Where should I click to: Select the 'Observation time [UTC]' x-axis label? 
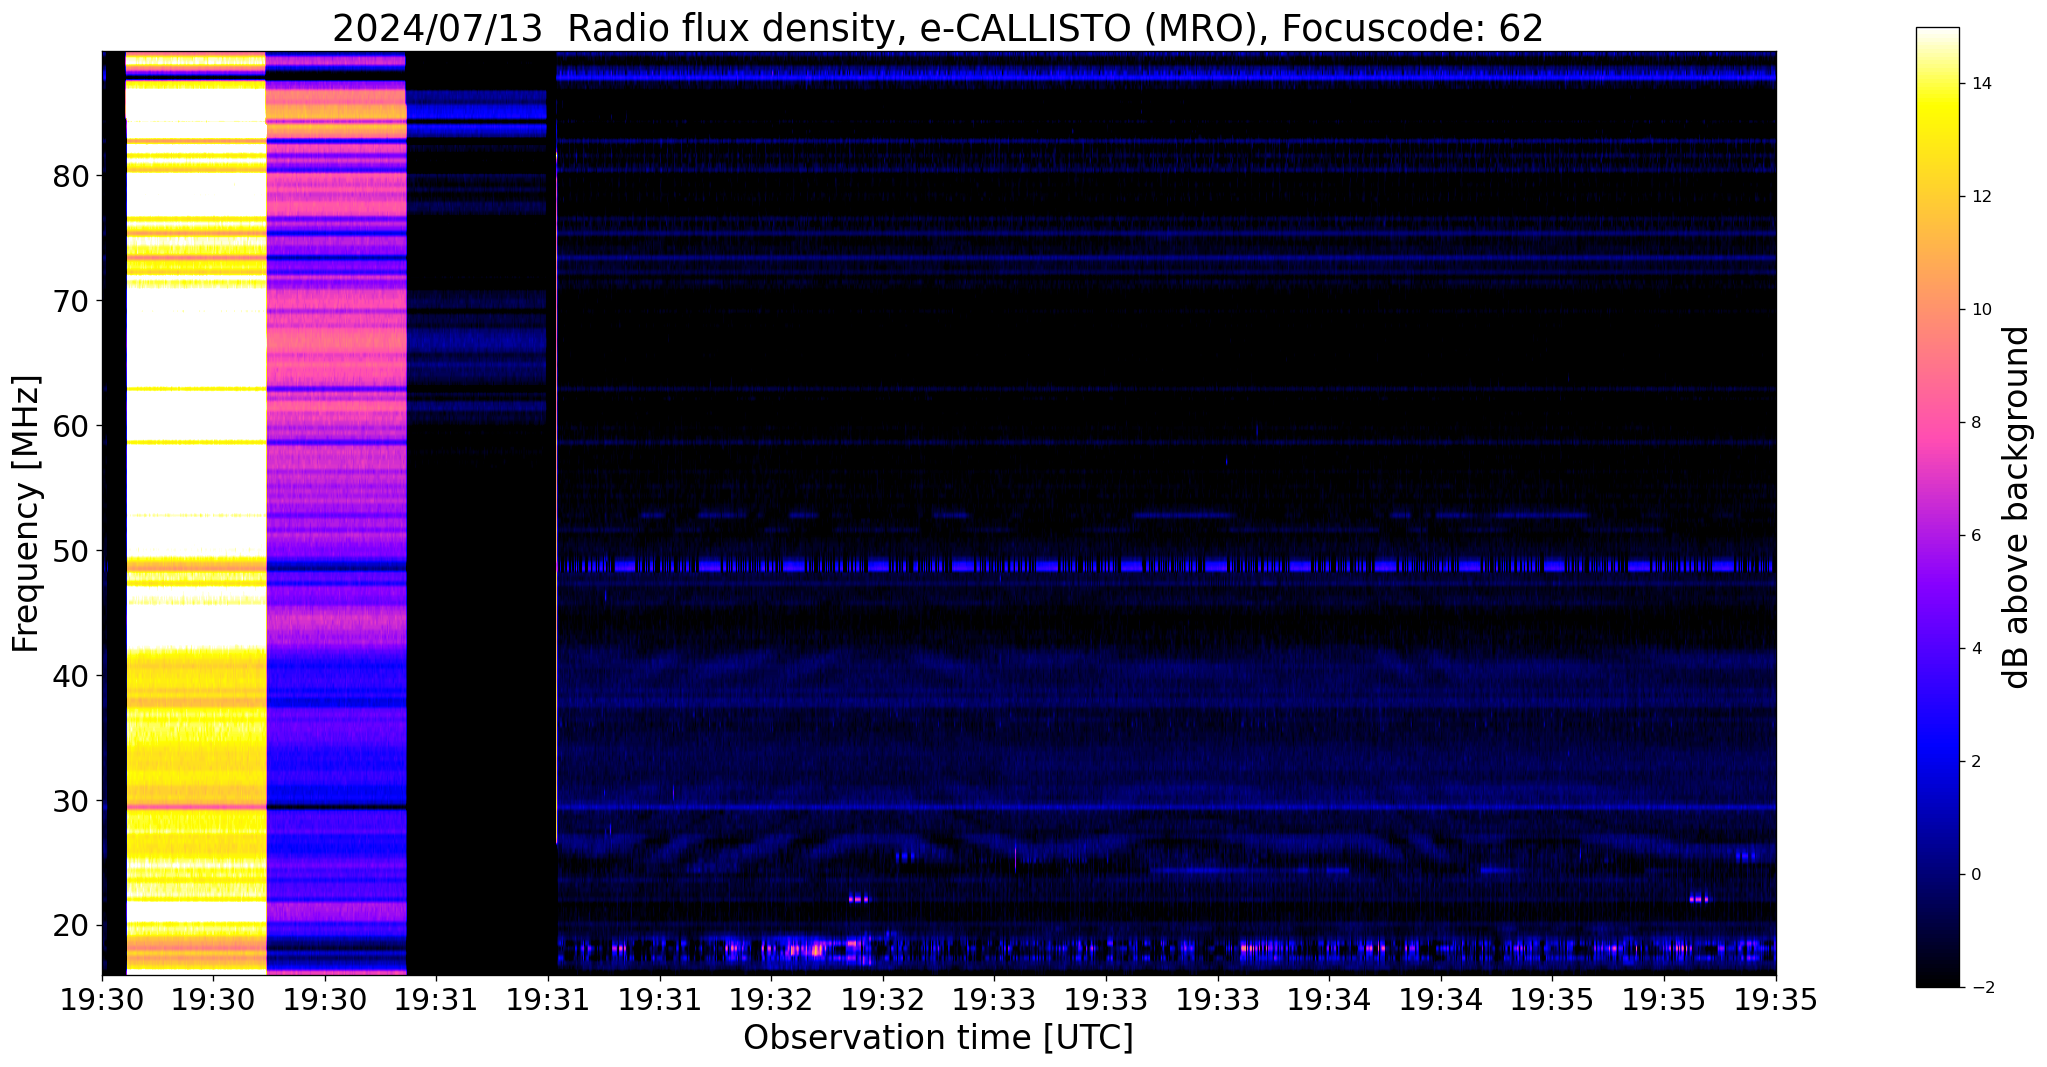(x=938, y=1038)
